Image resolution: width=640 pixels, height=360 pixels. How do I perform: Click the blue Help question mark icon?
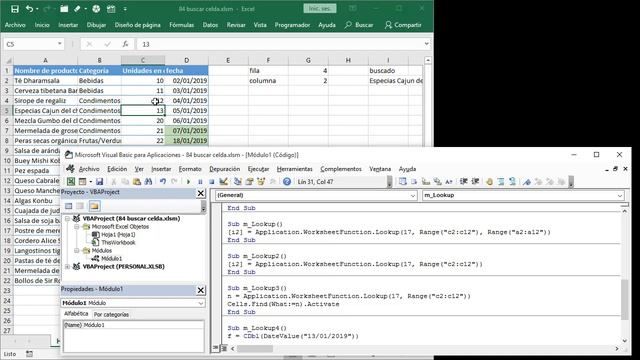287,182
